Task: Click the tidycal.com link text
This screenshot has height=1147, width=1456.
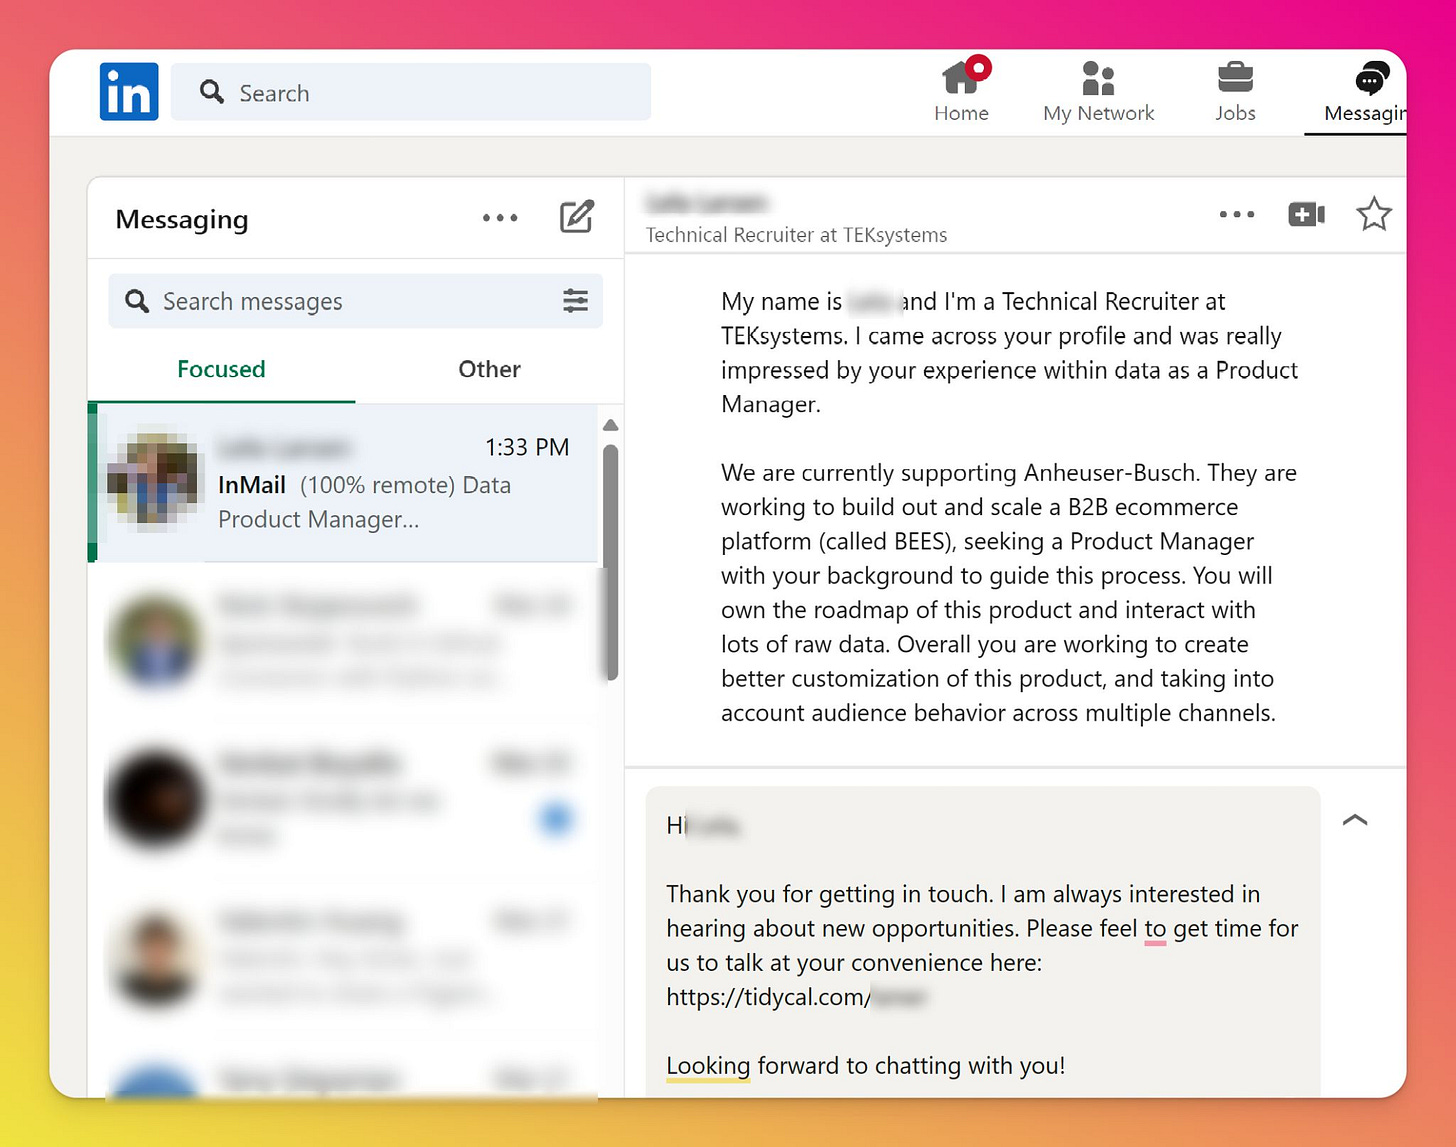Action: pyautogui.click(x=797, y=997)
